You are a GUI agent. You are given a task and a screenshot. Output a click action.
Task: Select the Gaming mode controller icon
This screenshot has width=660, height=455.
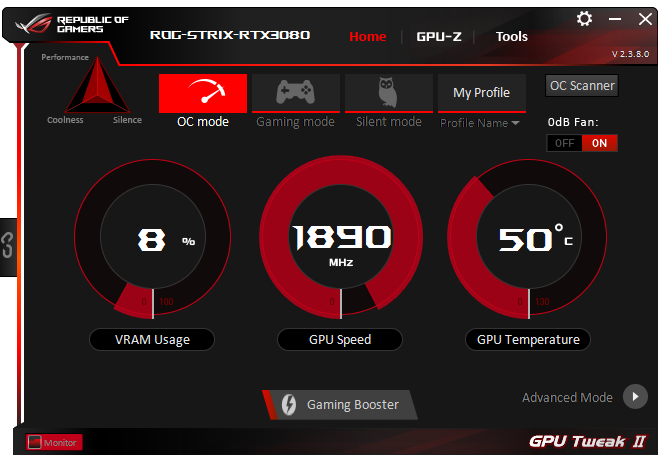click(295, 93)
